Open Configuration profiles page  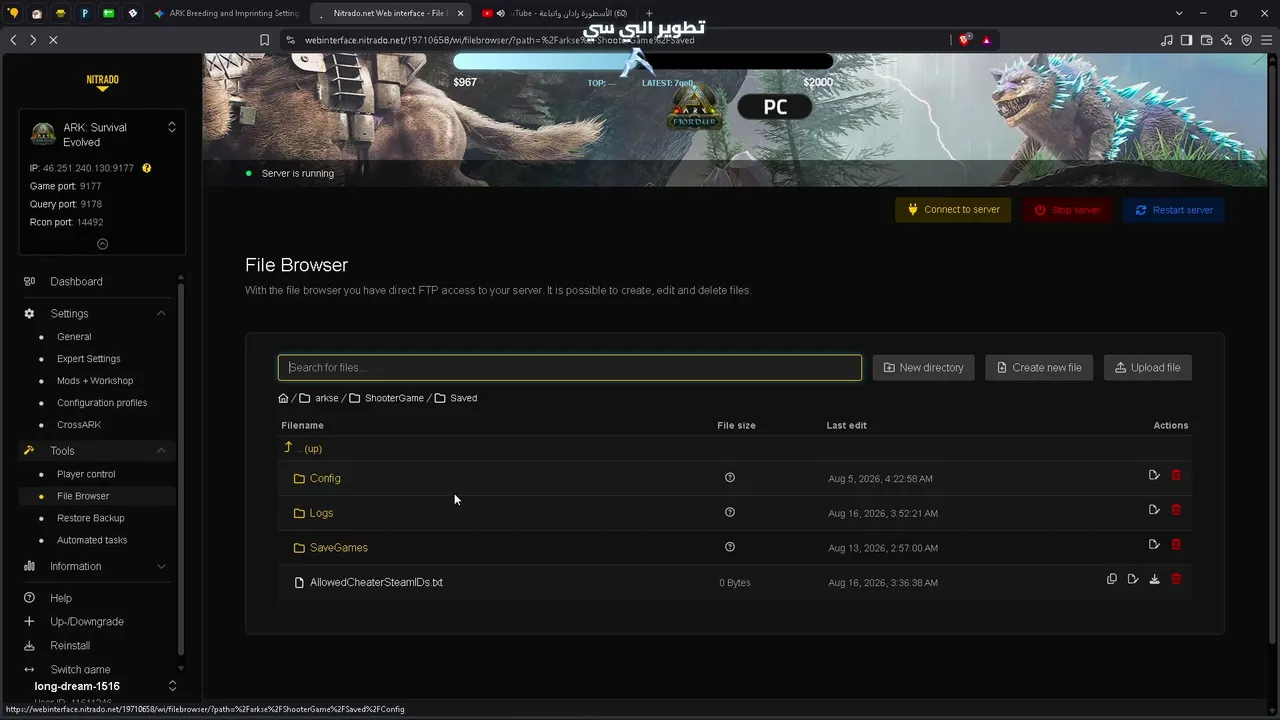tap(102, 403)
